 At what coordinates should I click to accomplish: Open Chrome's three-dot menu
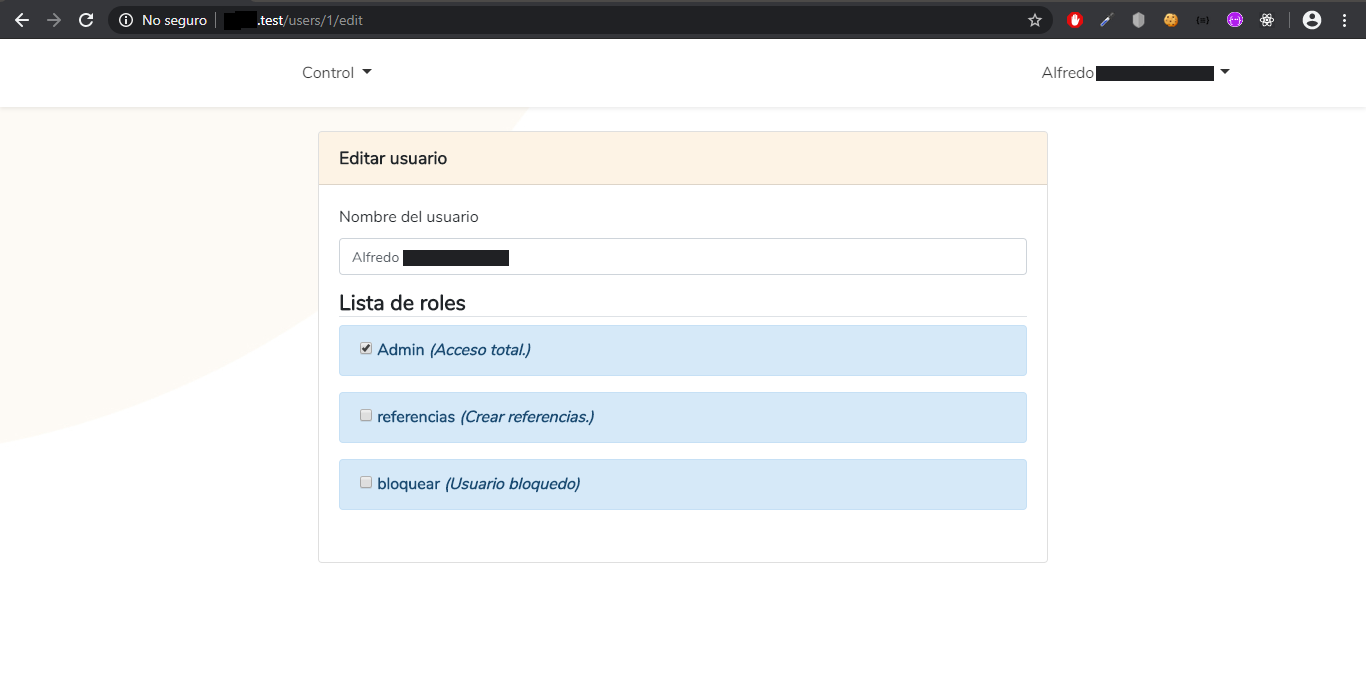pos(1344,20)
